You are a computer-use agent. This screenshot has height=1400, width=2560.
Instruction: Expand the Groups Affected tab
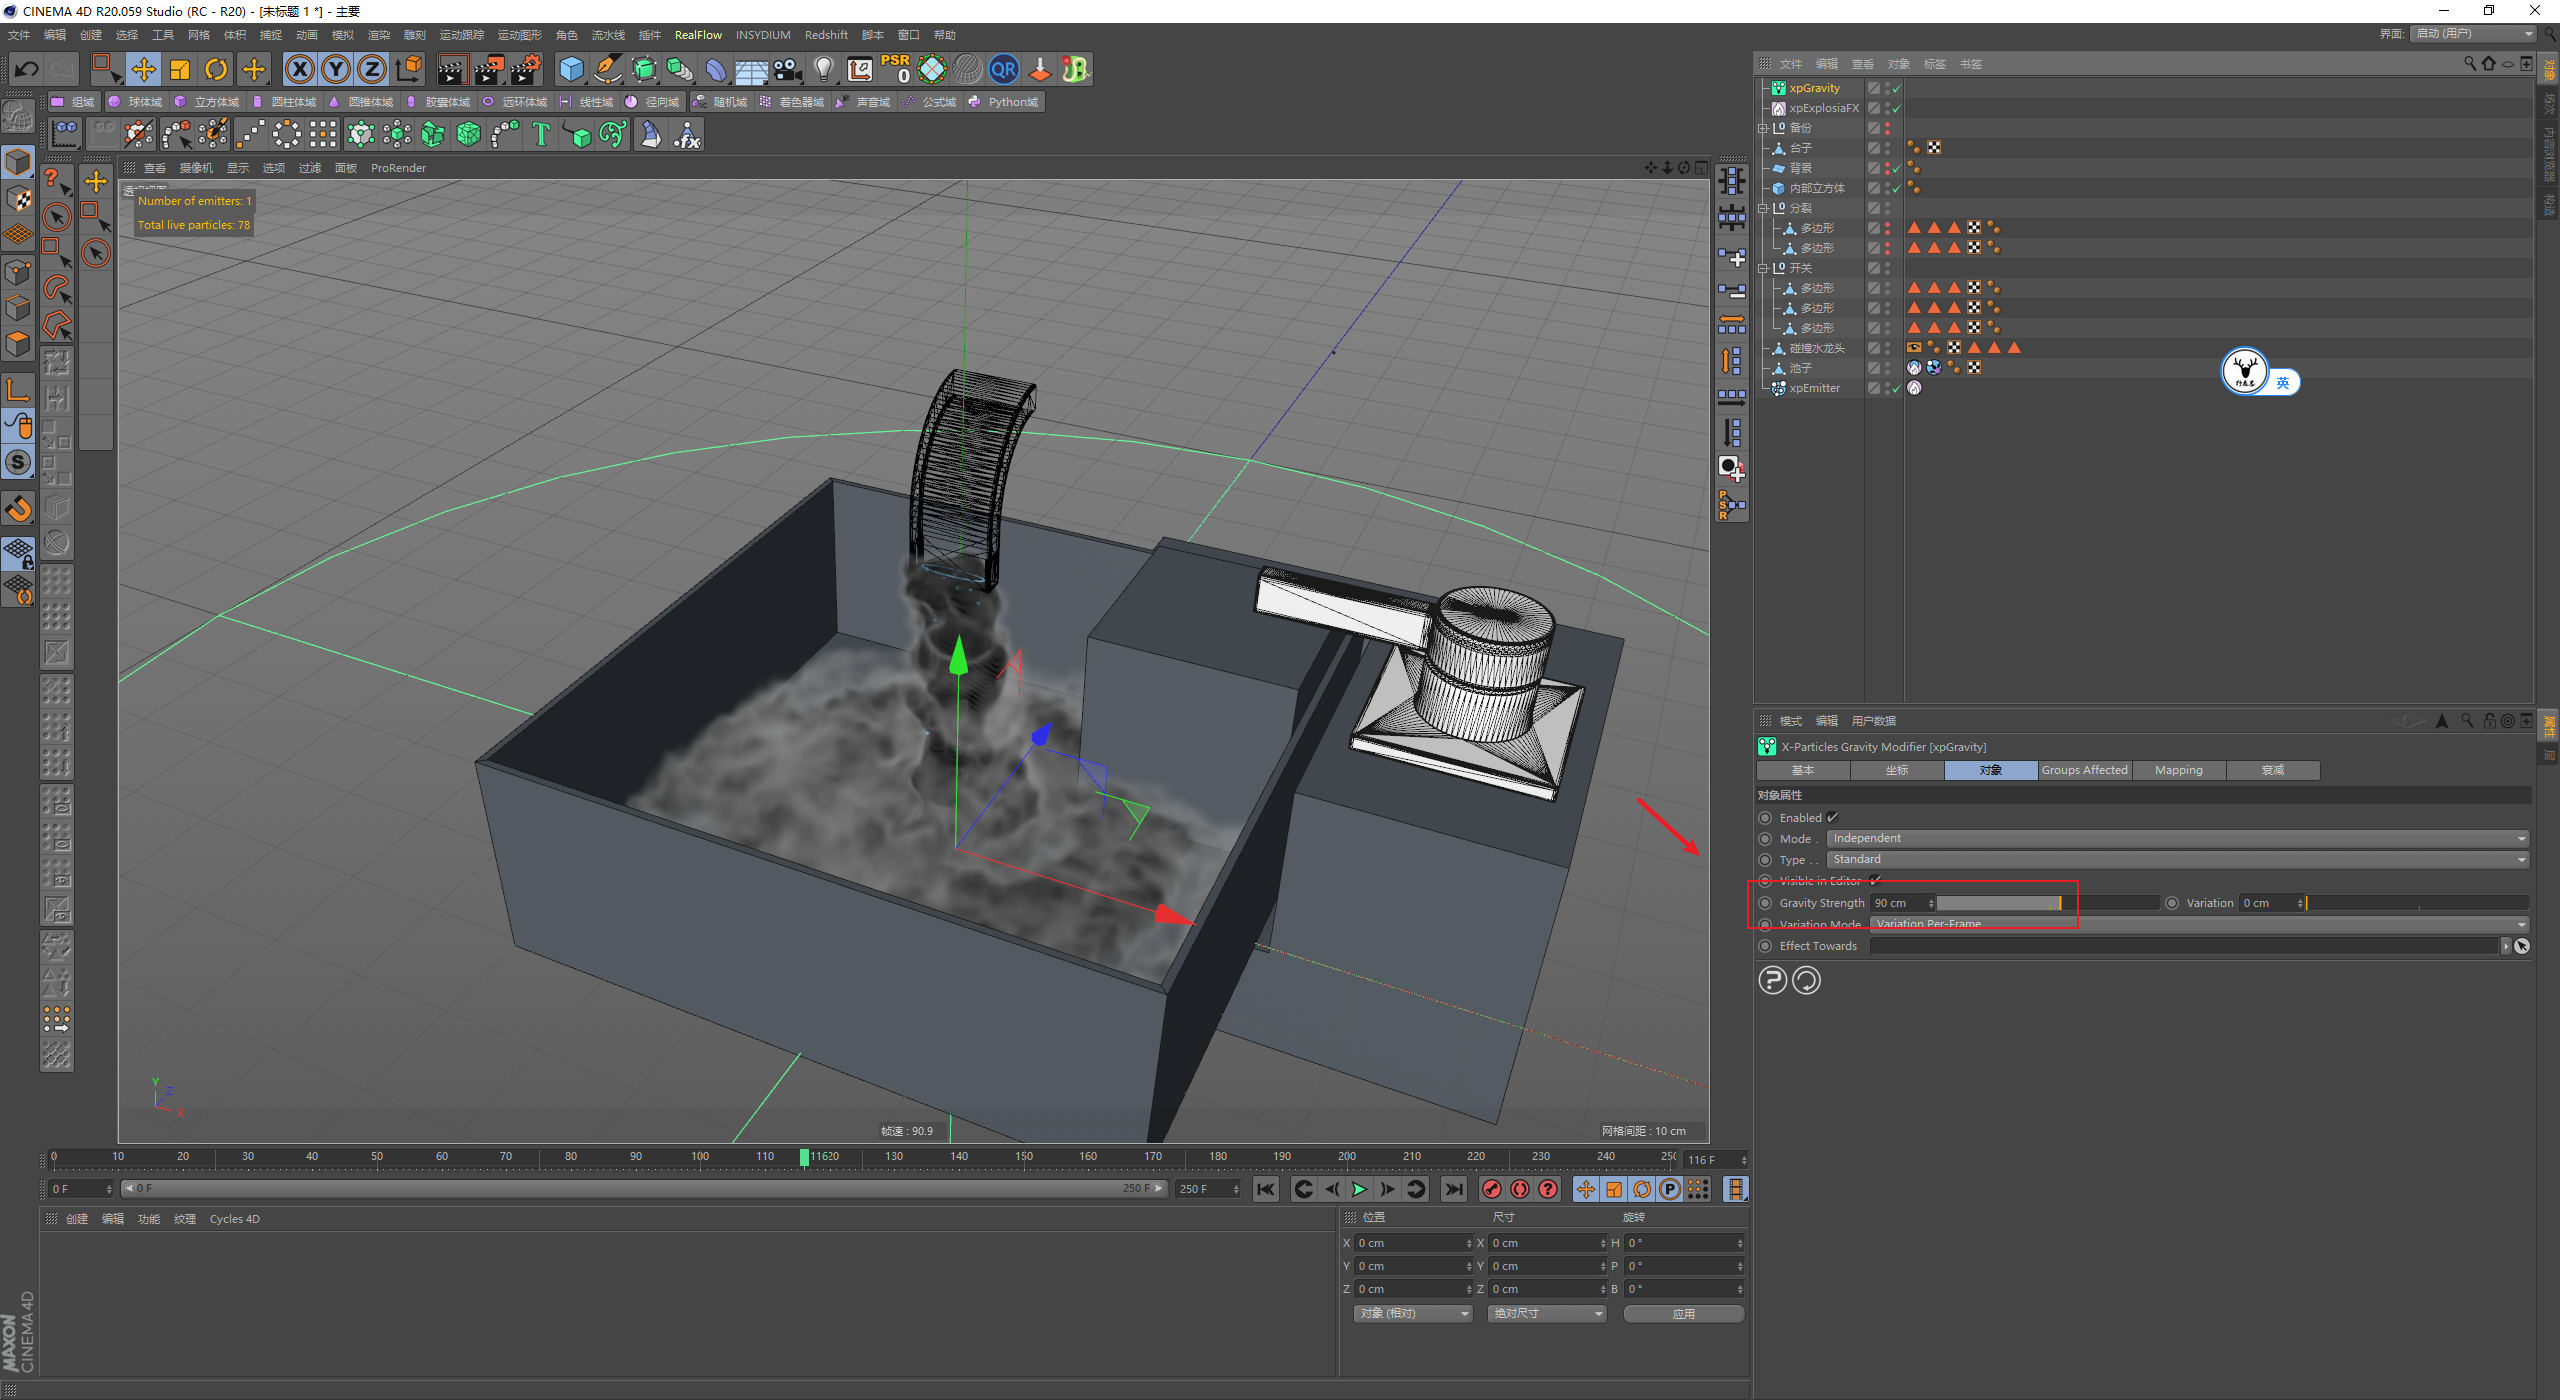tap(2084, 769)
